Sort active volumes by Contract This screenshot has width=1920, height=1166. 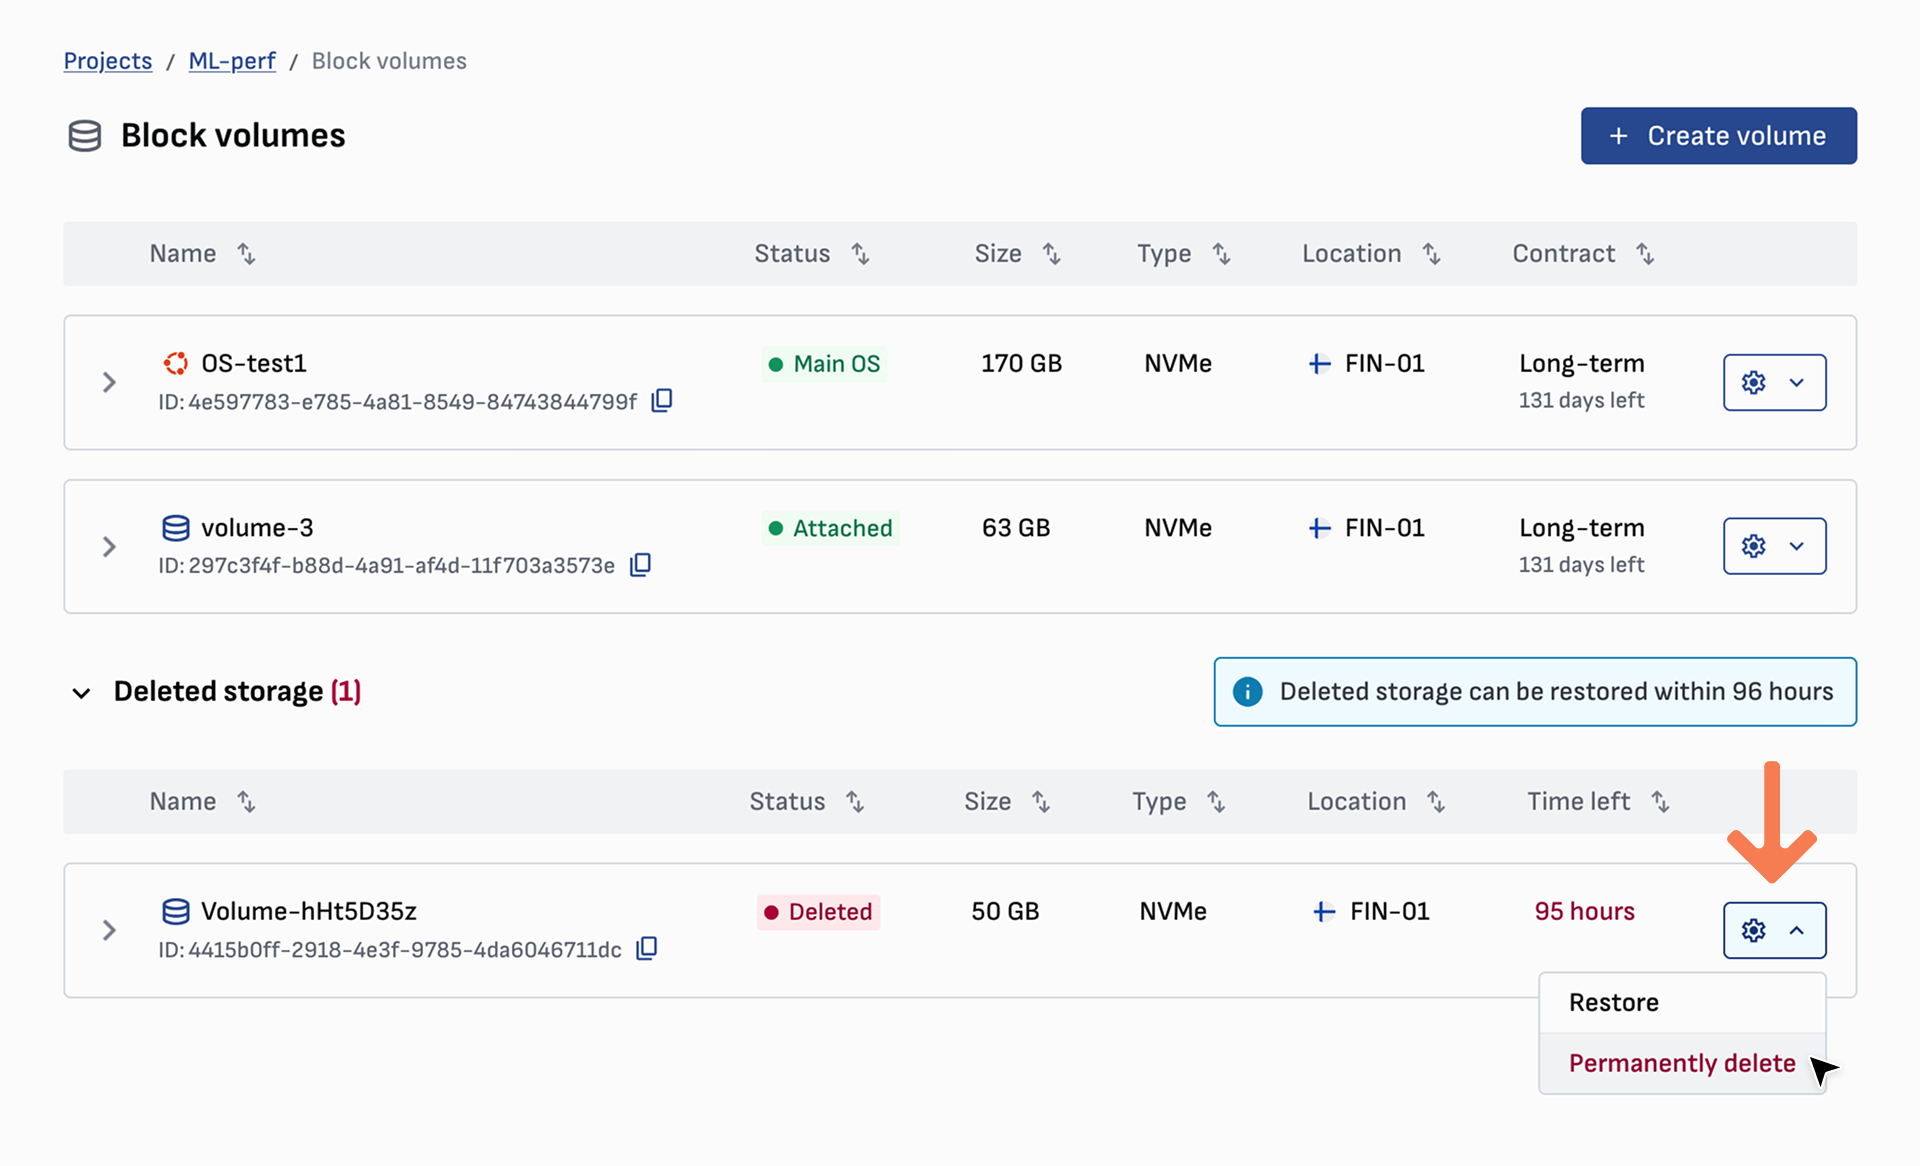pos(1645,254)
